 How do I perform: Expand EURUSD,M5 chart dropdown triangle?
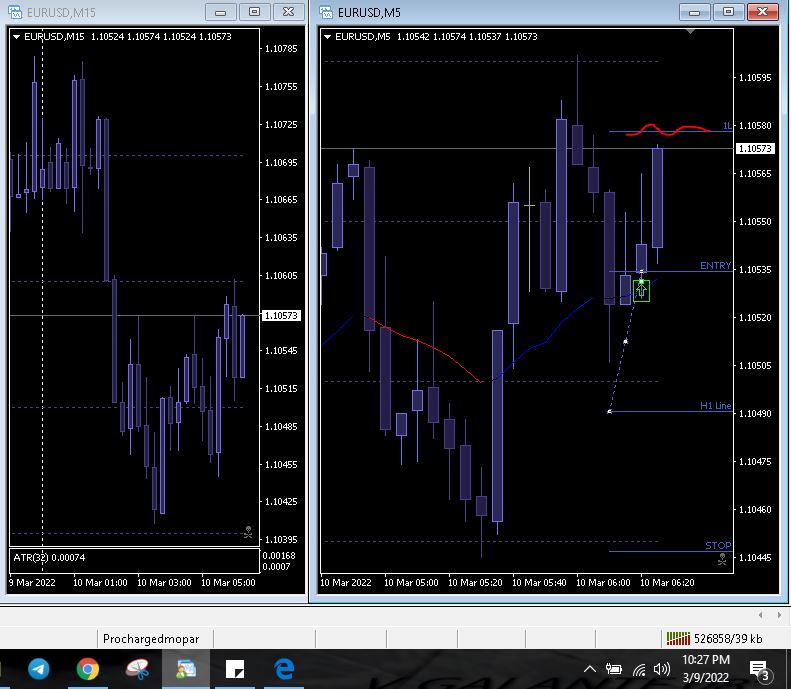[327, 37]
